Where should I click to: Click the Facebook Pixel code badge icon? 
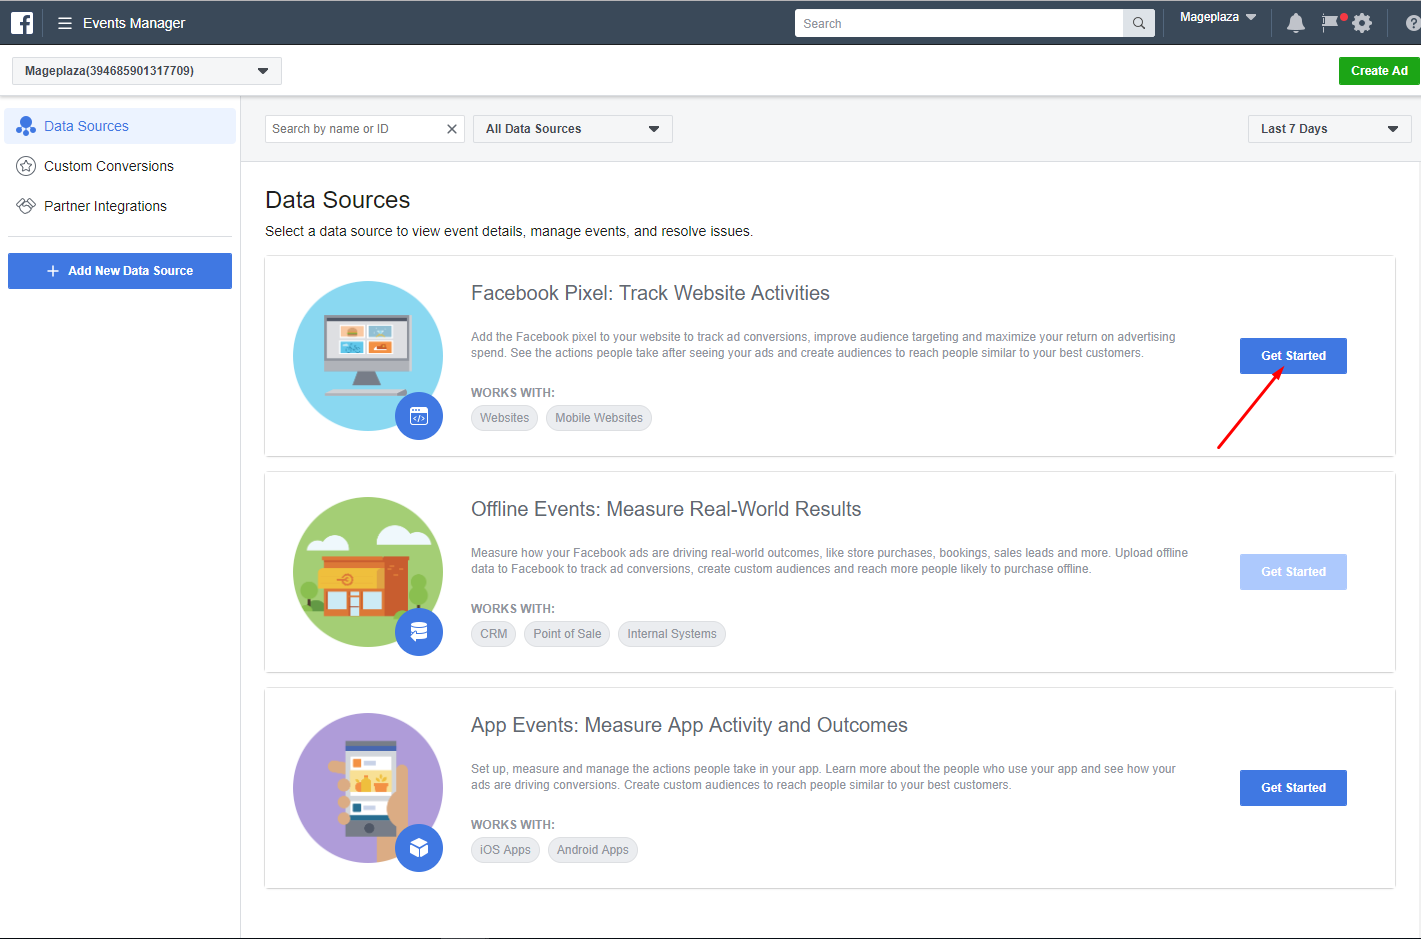(x=419, y=416)
